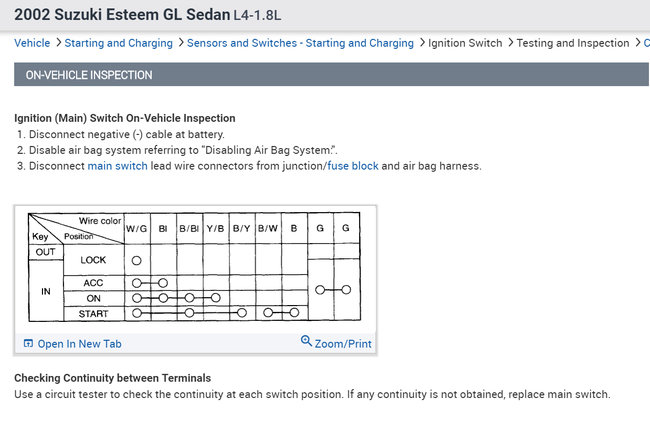Click the Open In New Tab icon

[x=28, y=343]
